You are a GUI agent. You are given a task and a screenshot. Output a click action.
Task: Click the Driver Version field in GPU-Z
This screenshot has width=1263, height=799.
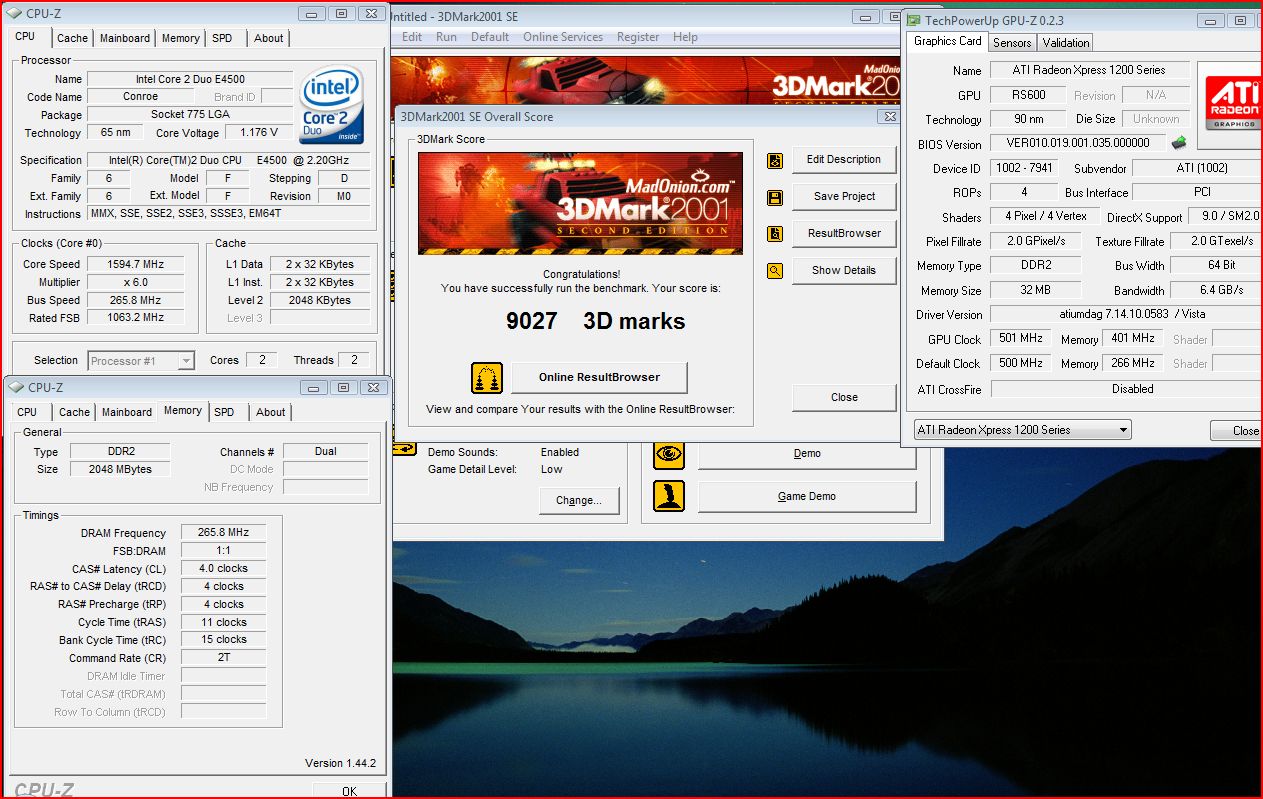[x=1126, y=314]
